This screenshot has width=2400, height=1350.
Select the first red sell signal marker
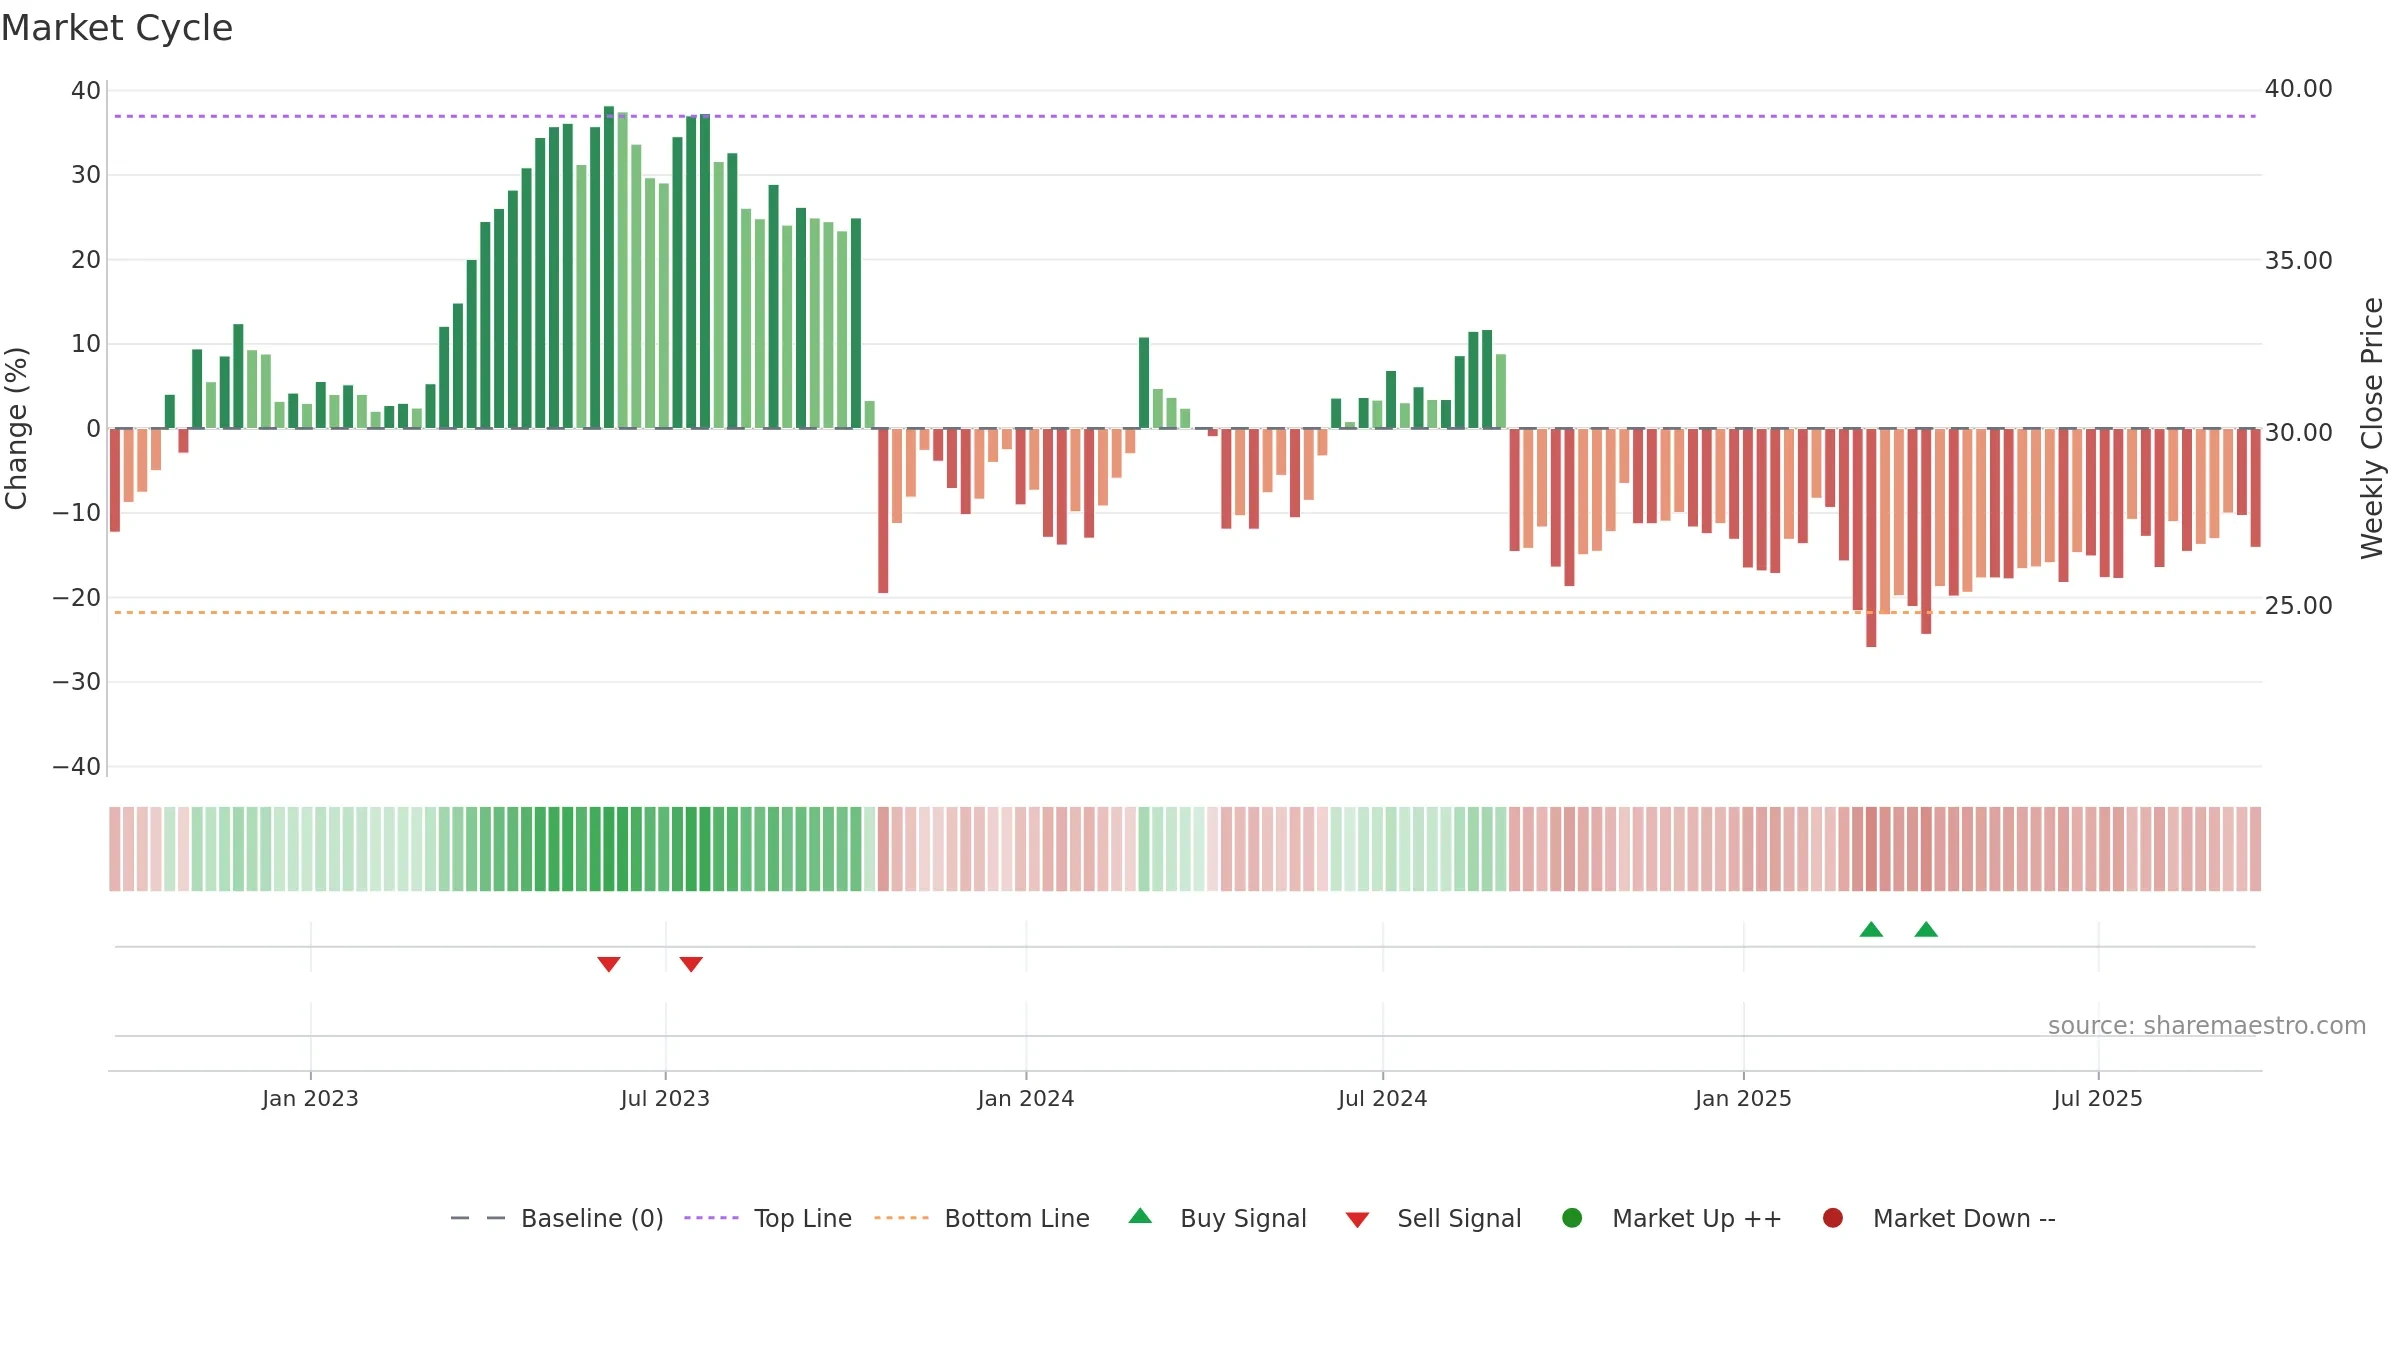(x=609, y=964)
